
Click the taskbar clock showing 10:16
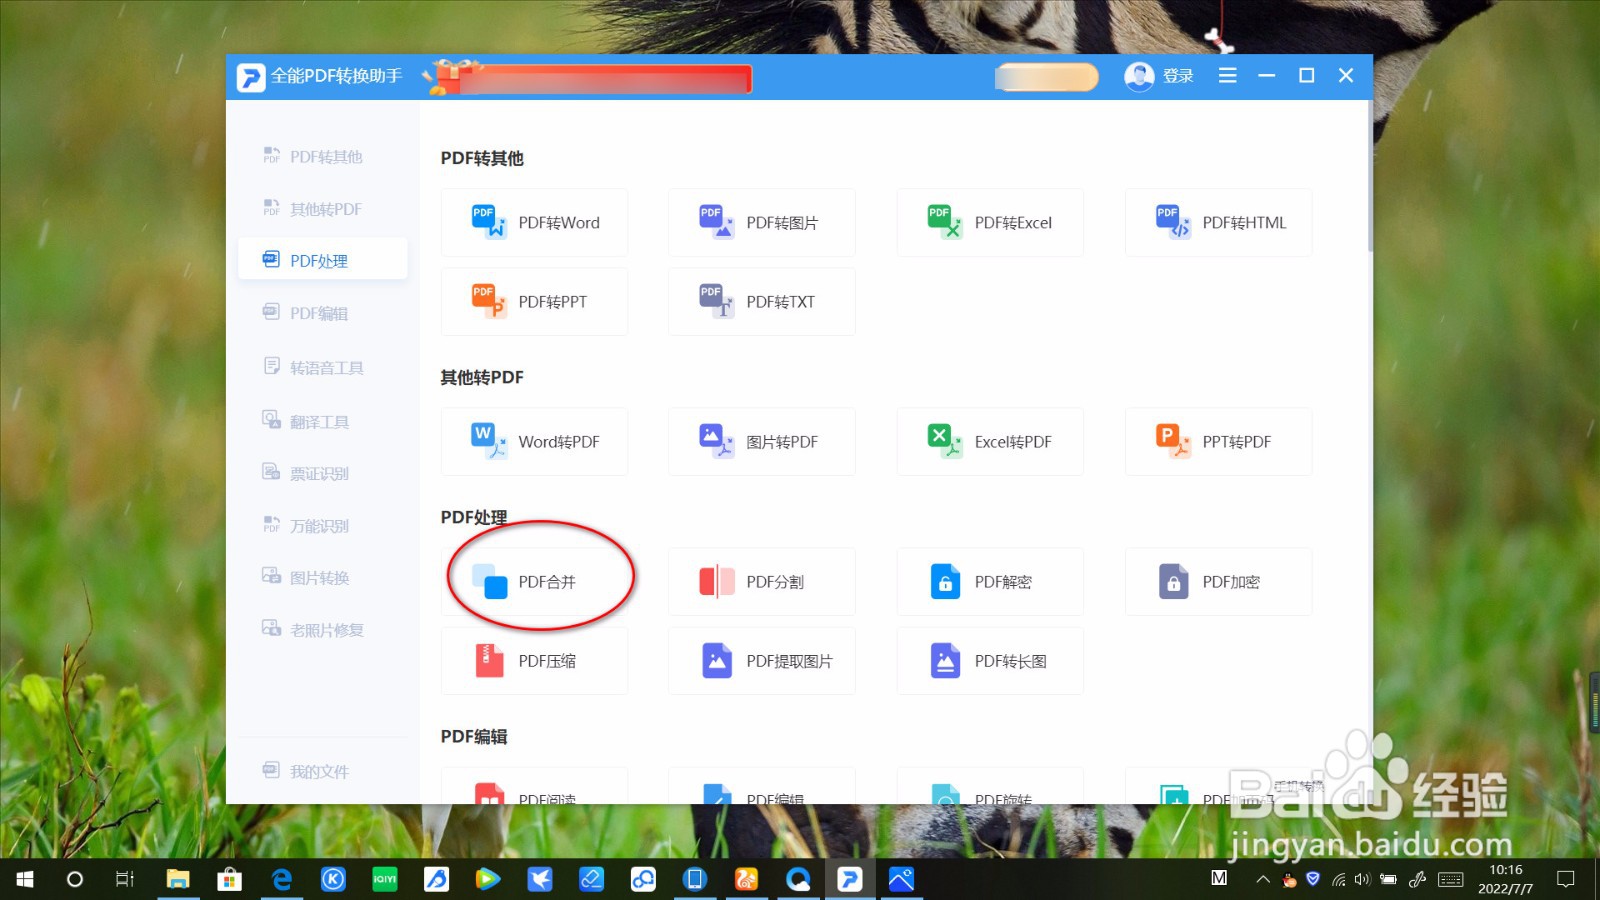[1505, 879]
